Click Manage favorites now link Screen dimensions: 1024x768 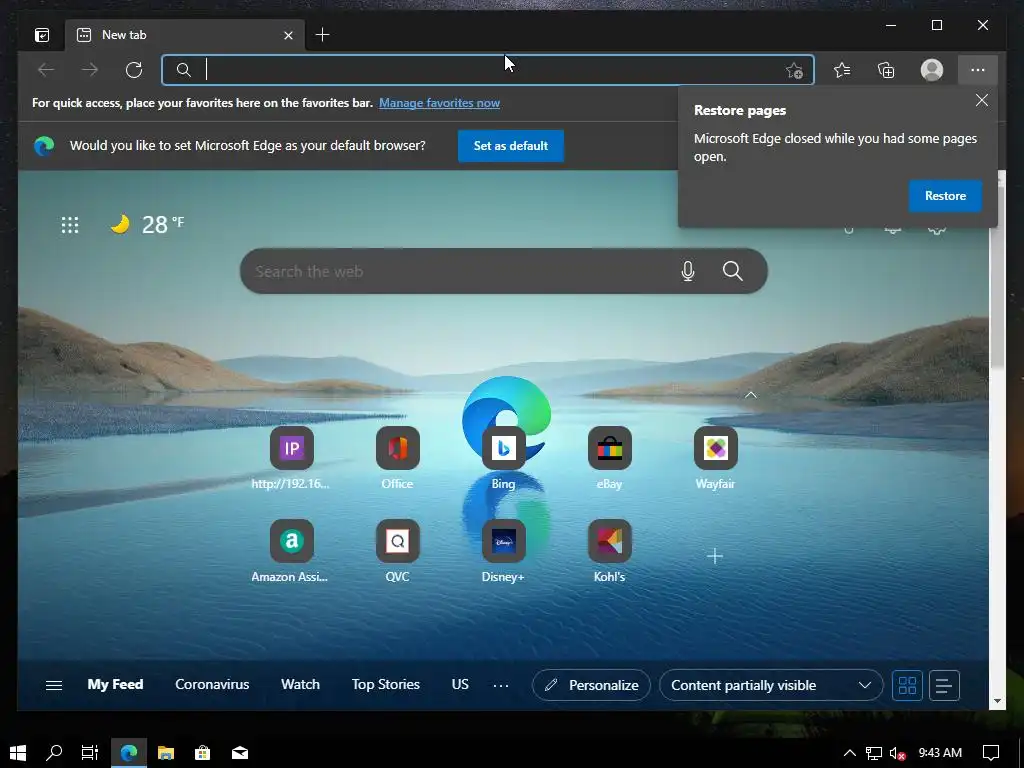click(x=440, y=103)
